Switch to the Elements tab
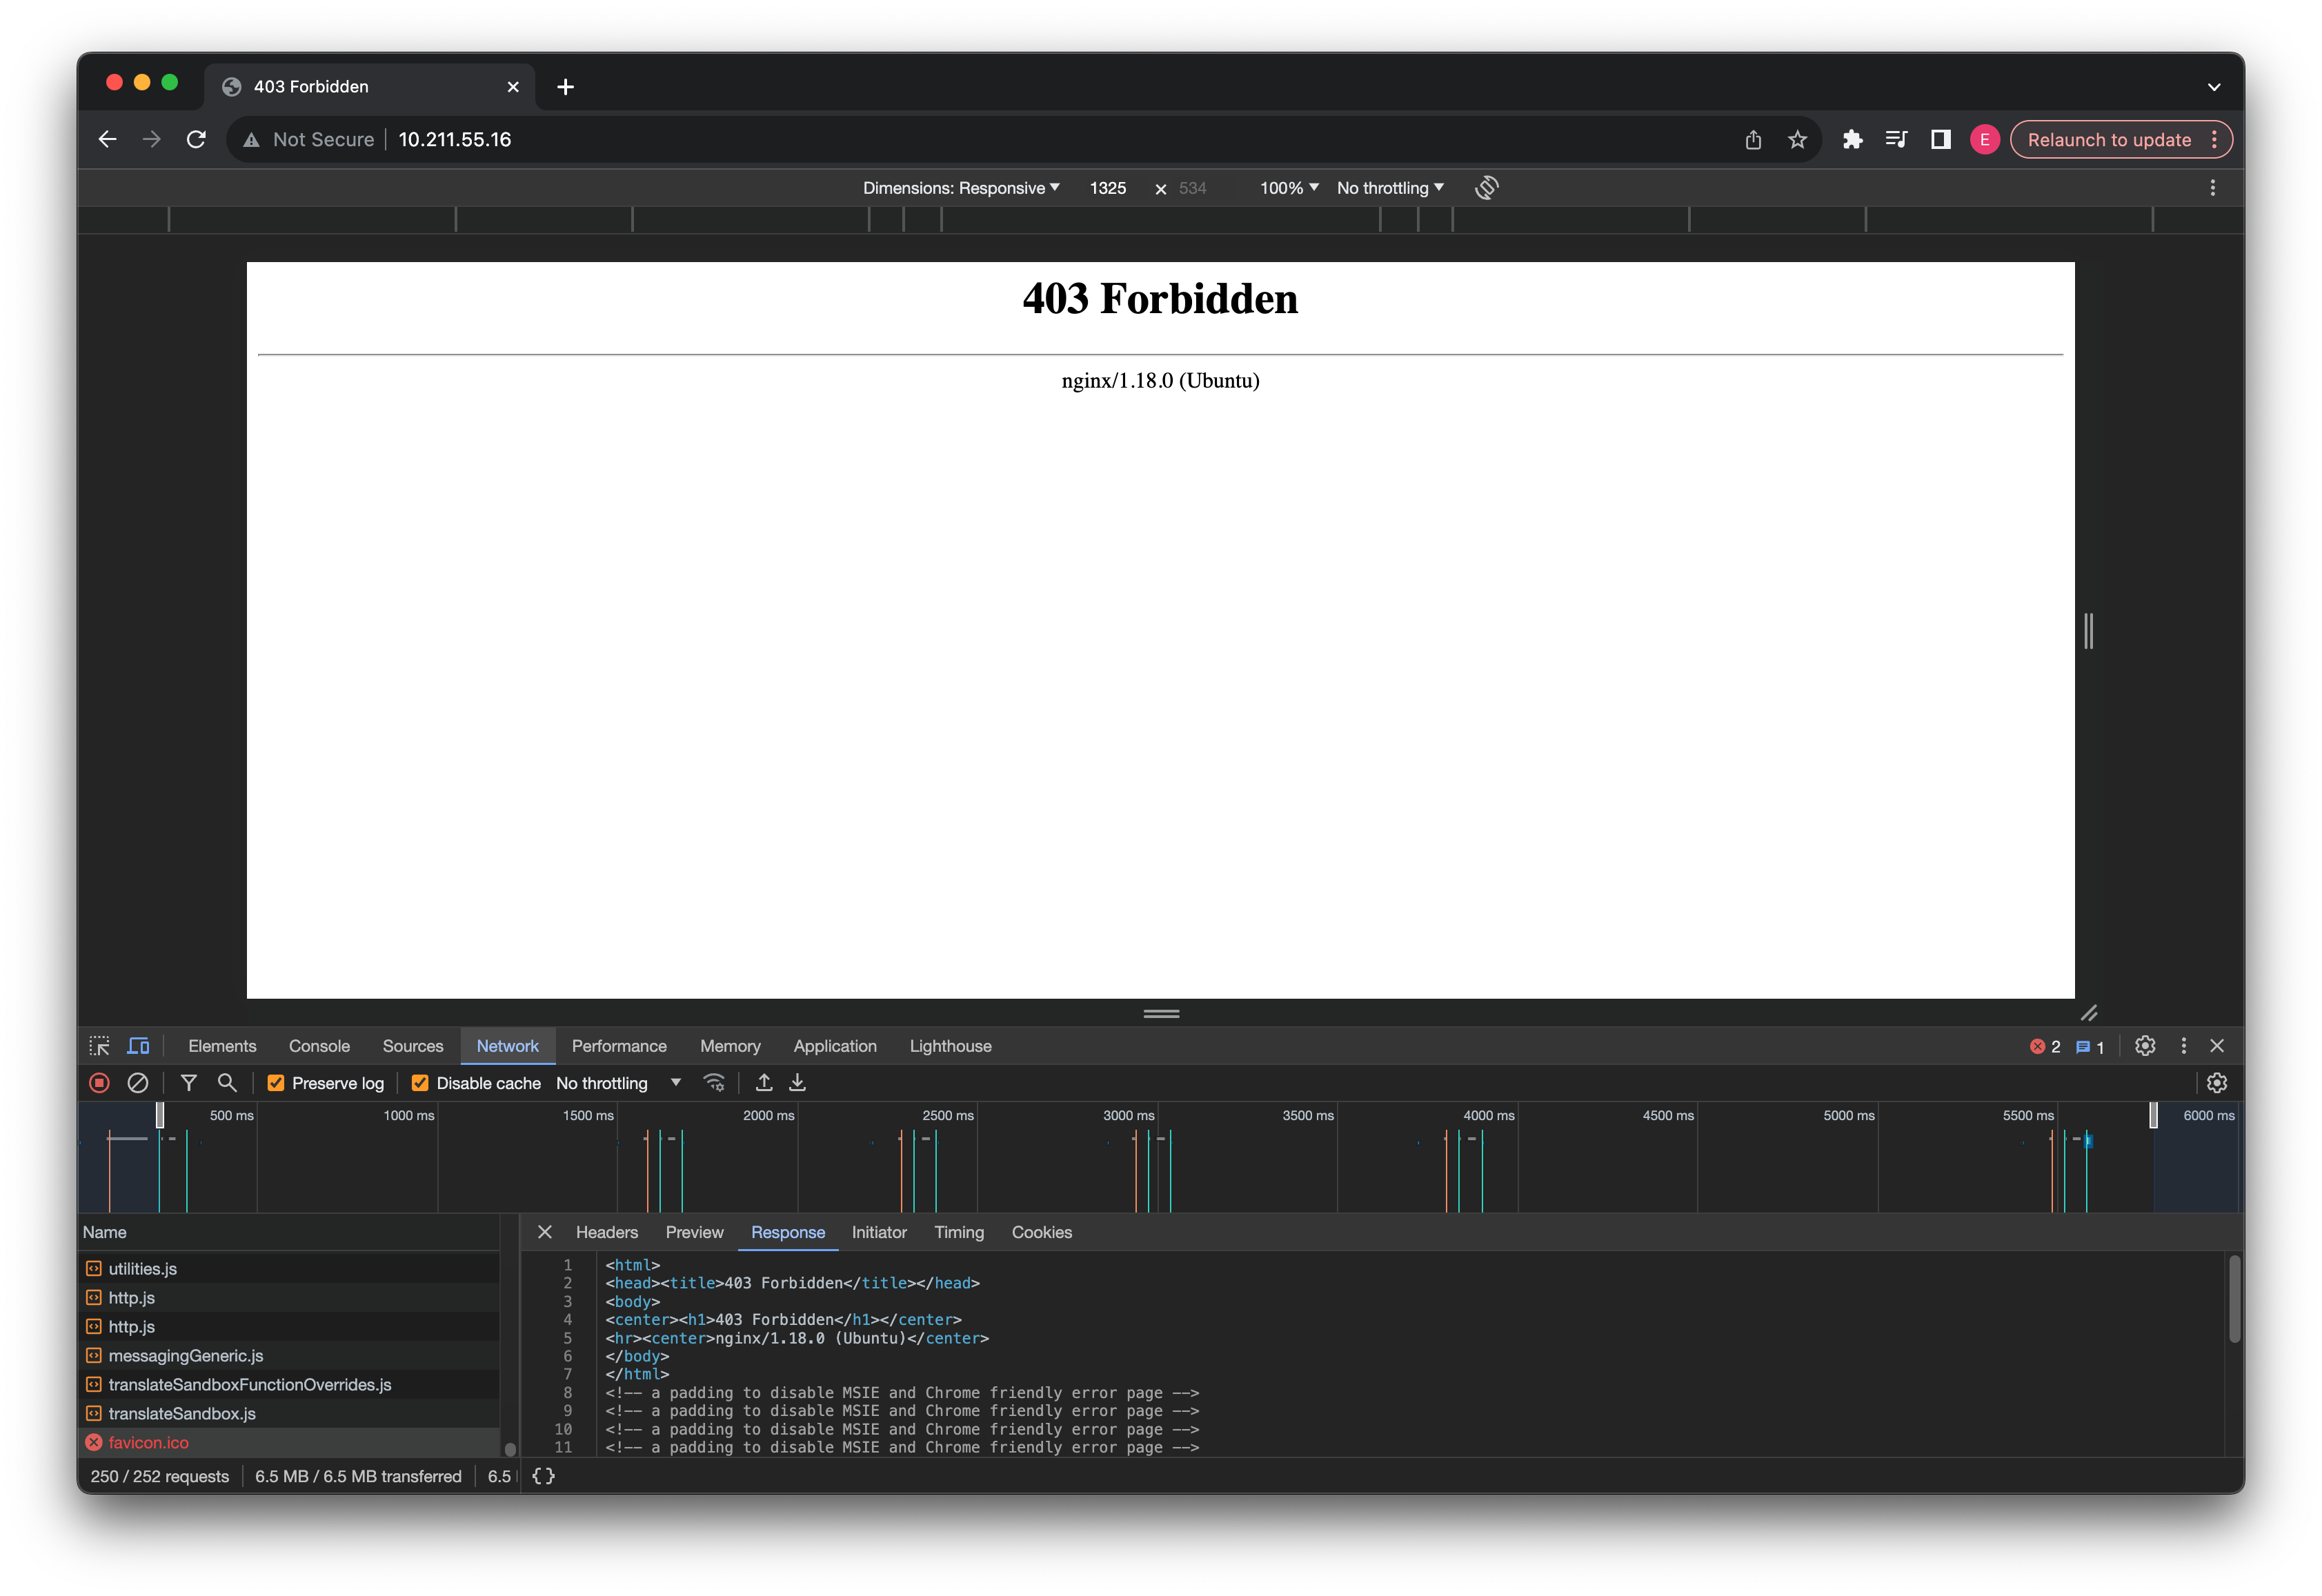 click(x=222, y=1046)
